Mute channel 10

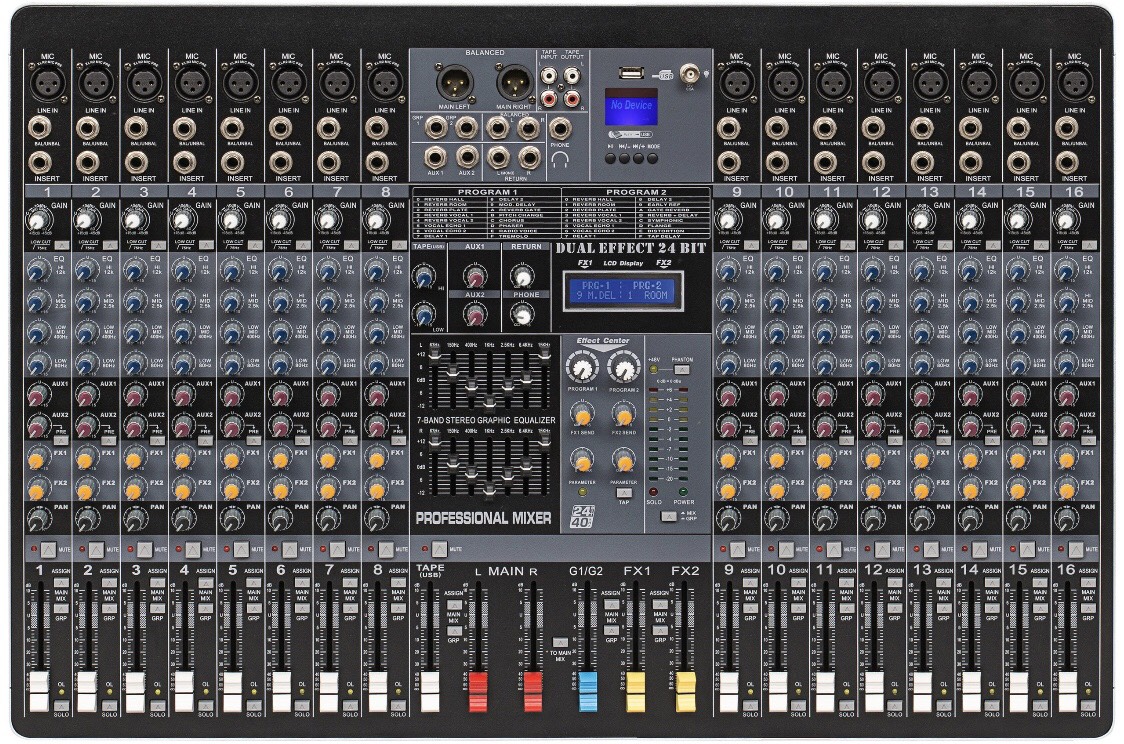point(786,550)
